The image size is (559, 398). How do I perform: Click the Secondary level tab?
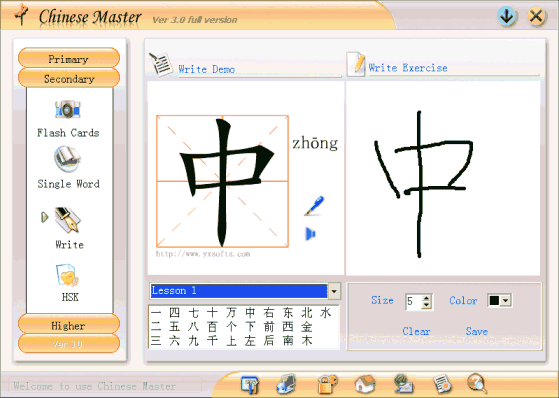pos(69,78)
